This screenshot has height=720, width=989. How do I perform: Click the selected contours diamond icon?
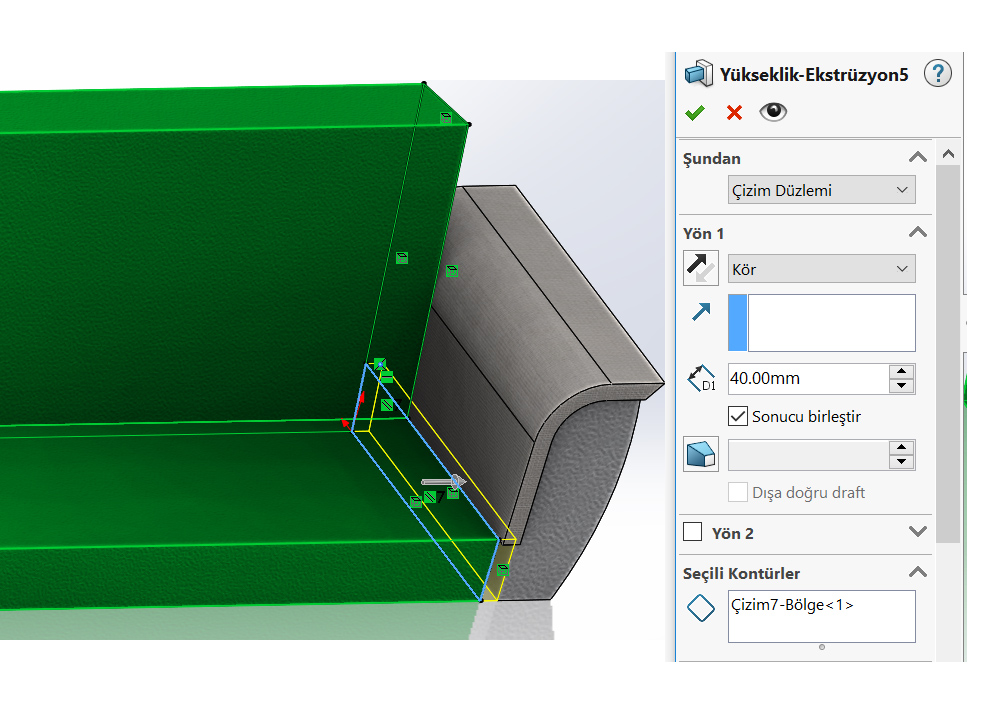[x=701, y=608]
